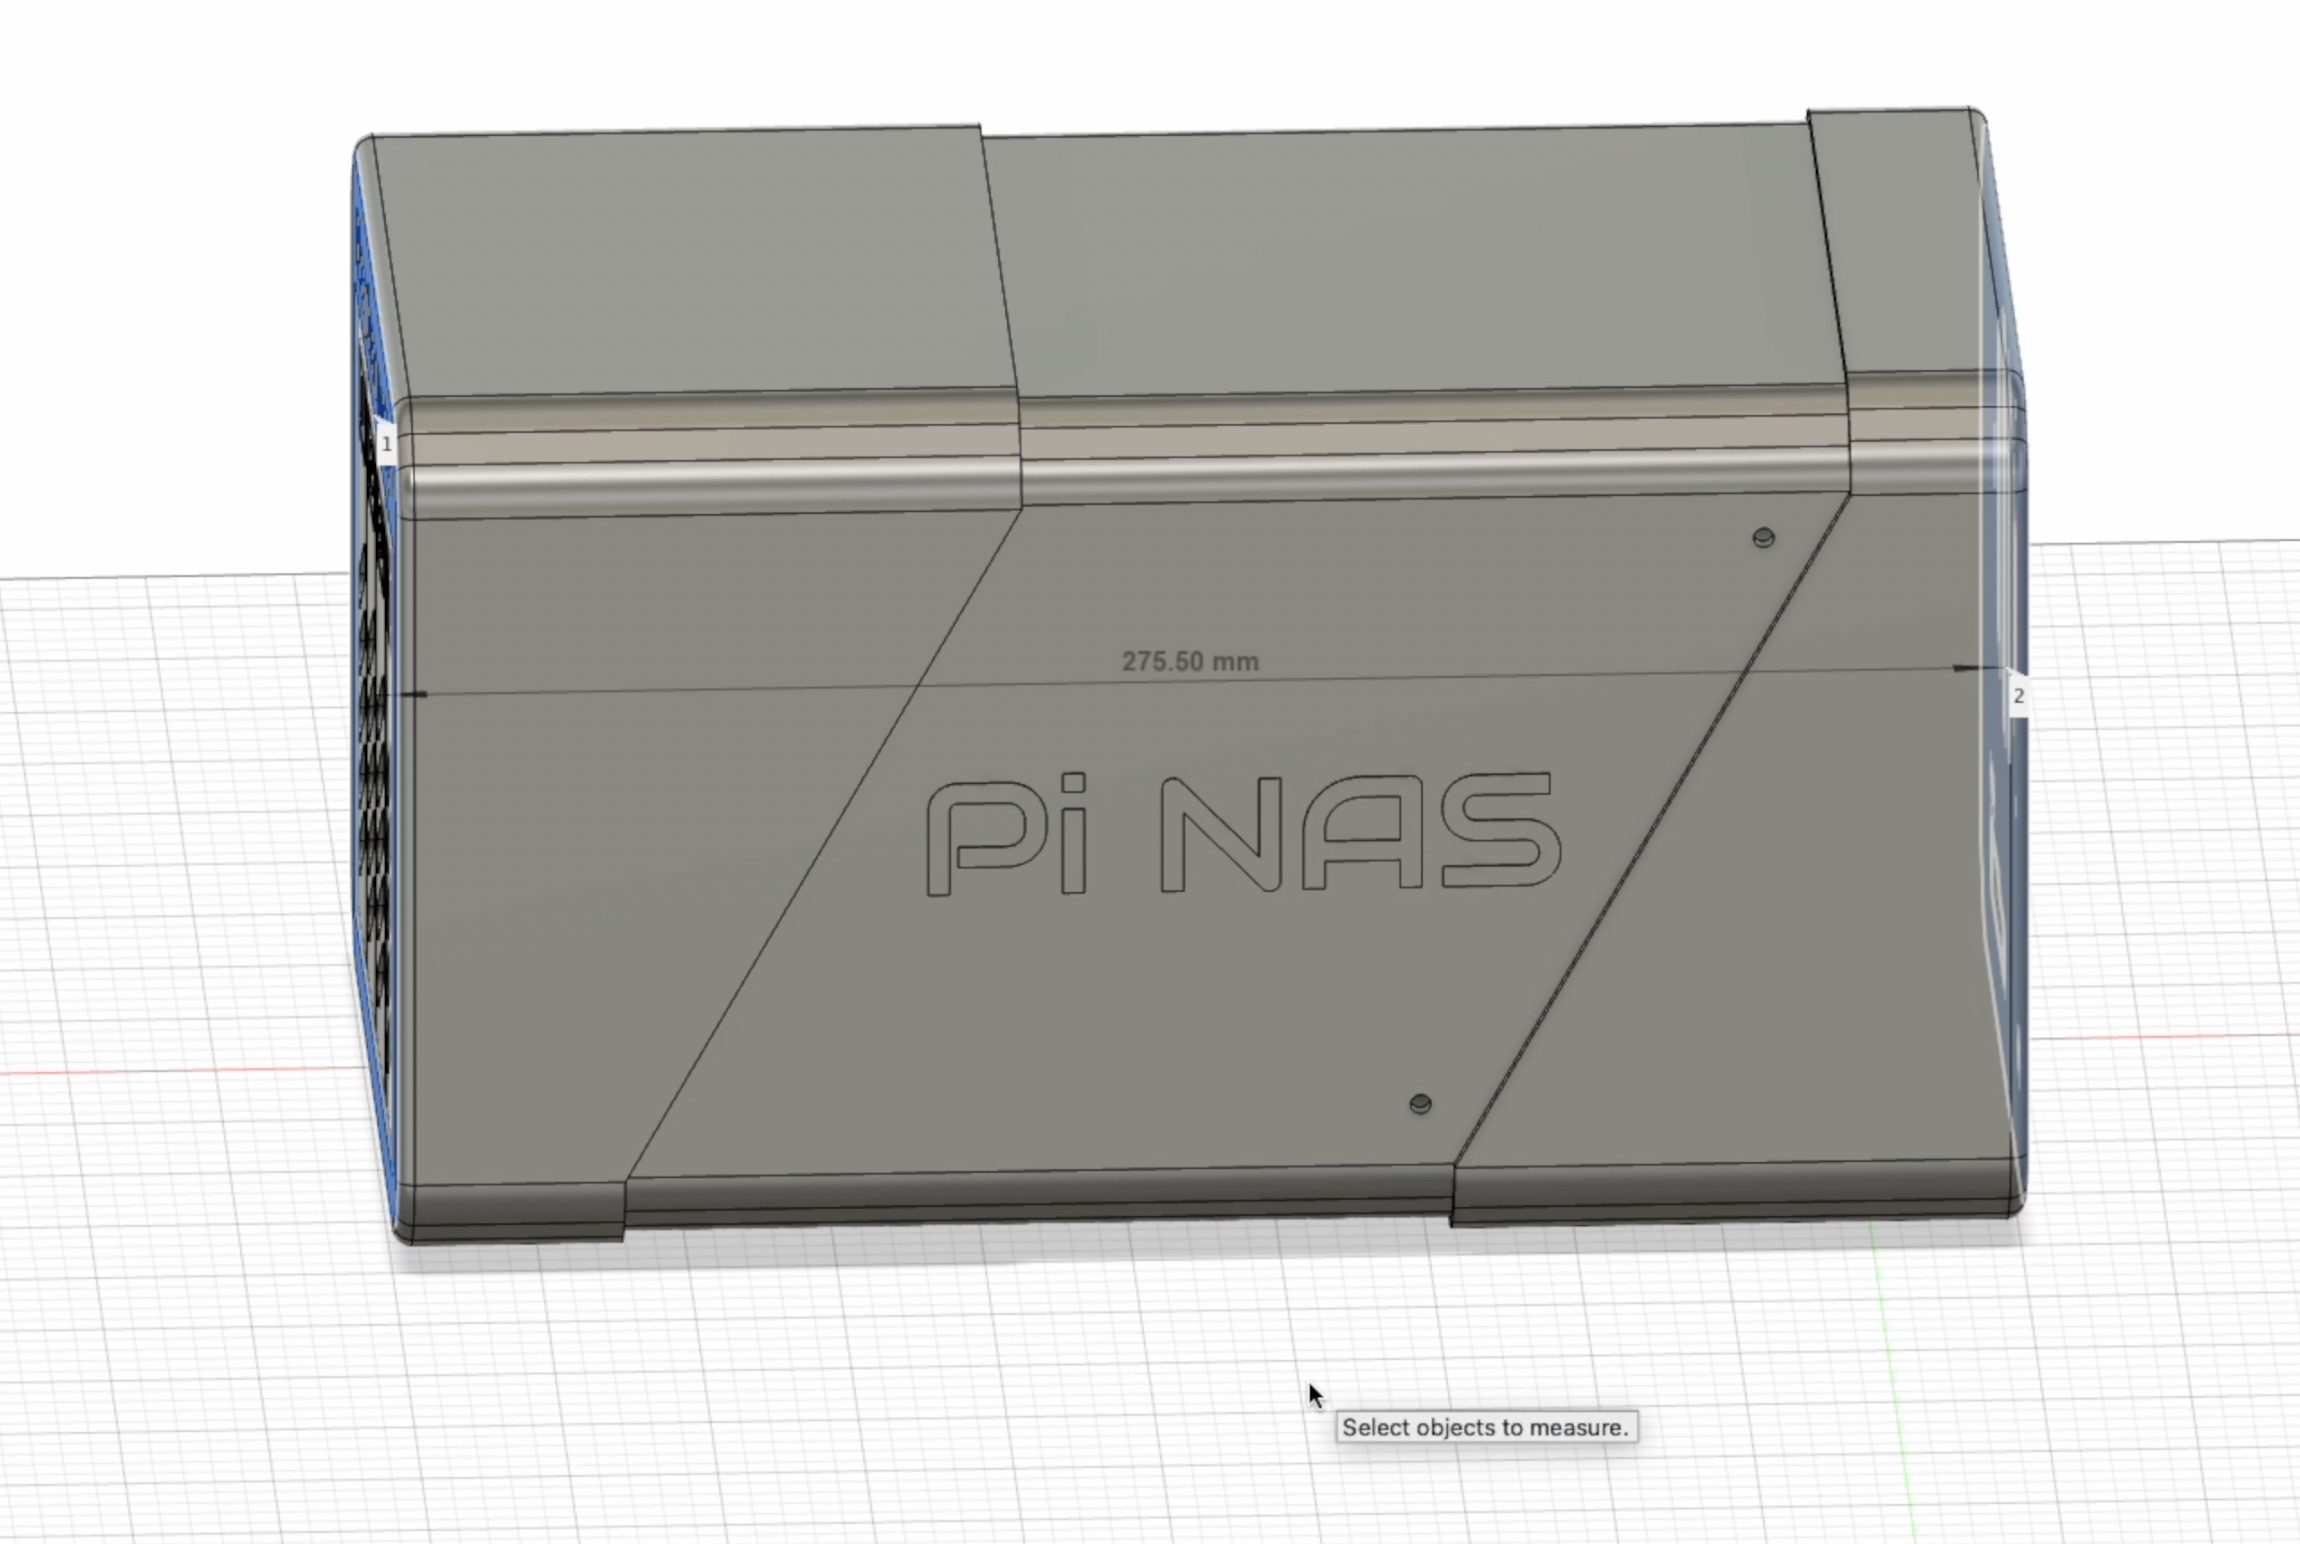Click the "Select objects to measure" tooltip
The image size is (2300, 1544).
[1486, 1427]
